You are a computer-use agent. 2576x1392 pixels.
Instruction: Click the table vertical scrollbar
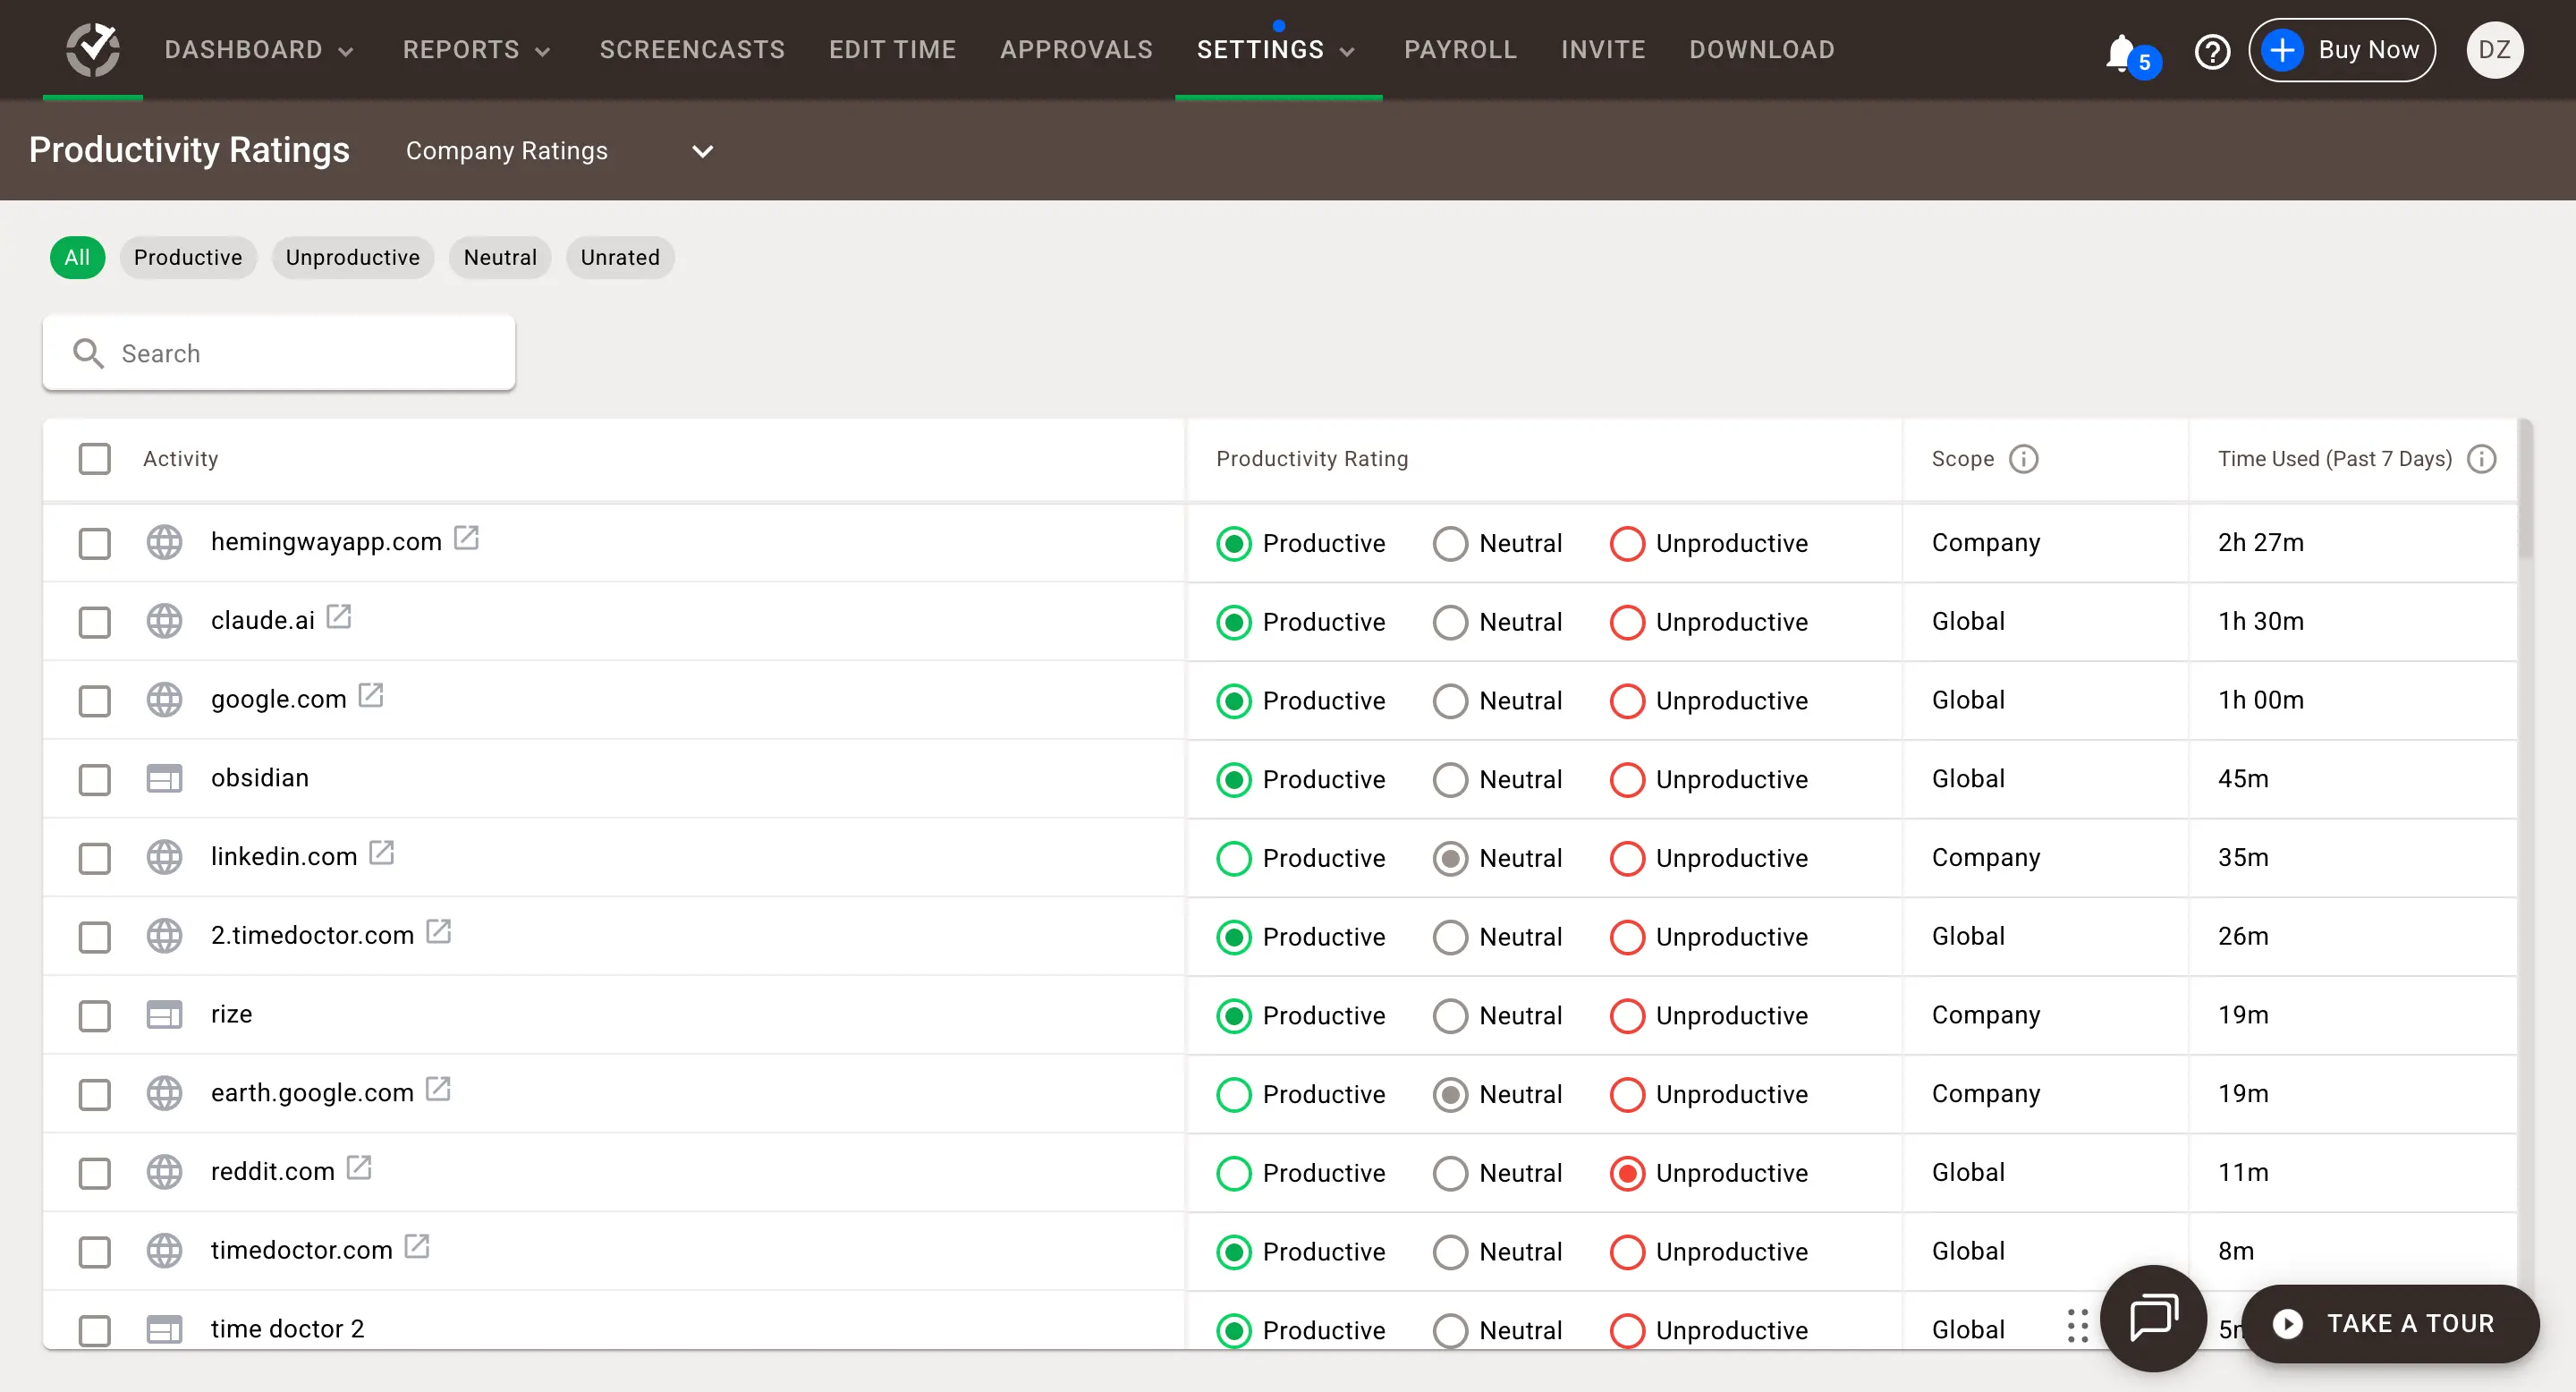2525,490
